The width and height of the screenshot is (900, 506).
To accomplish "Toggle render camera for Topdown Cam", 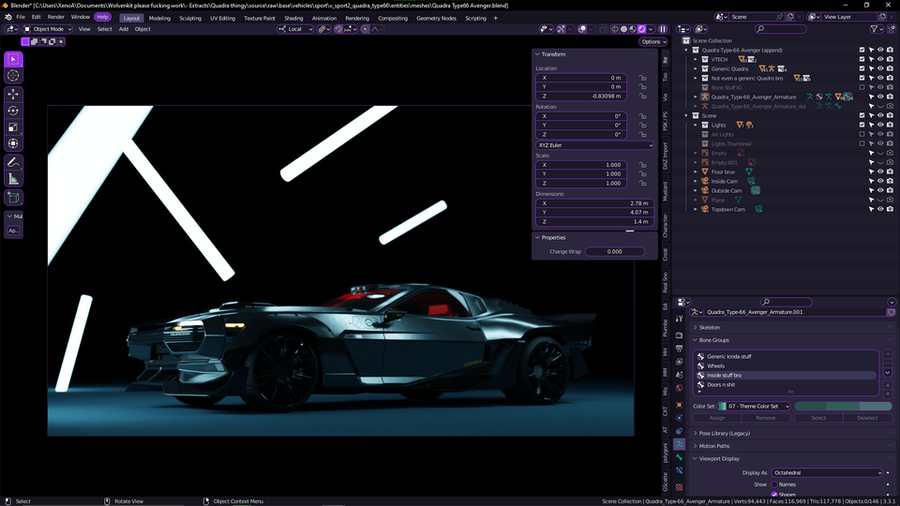I will coord(890,209).
